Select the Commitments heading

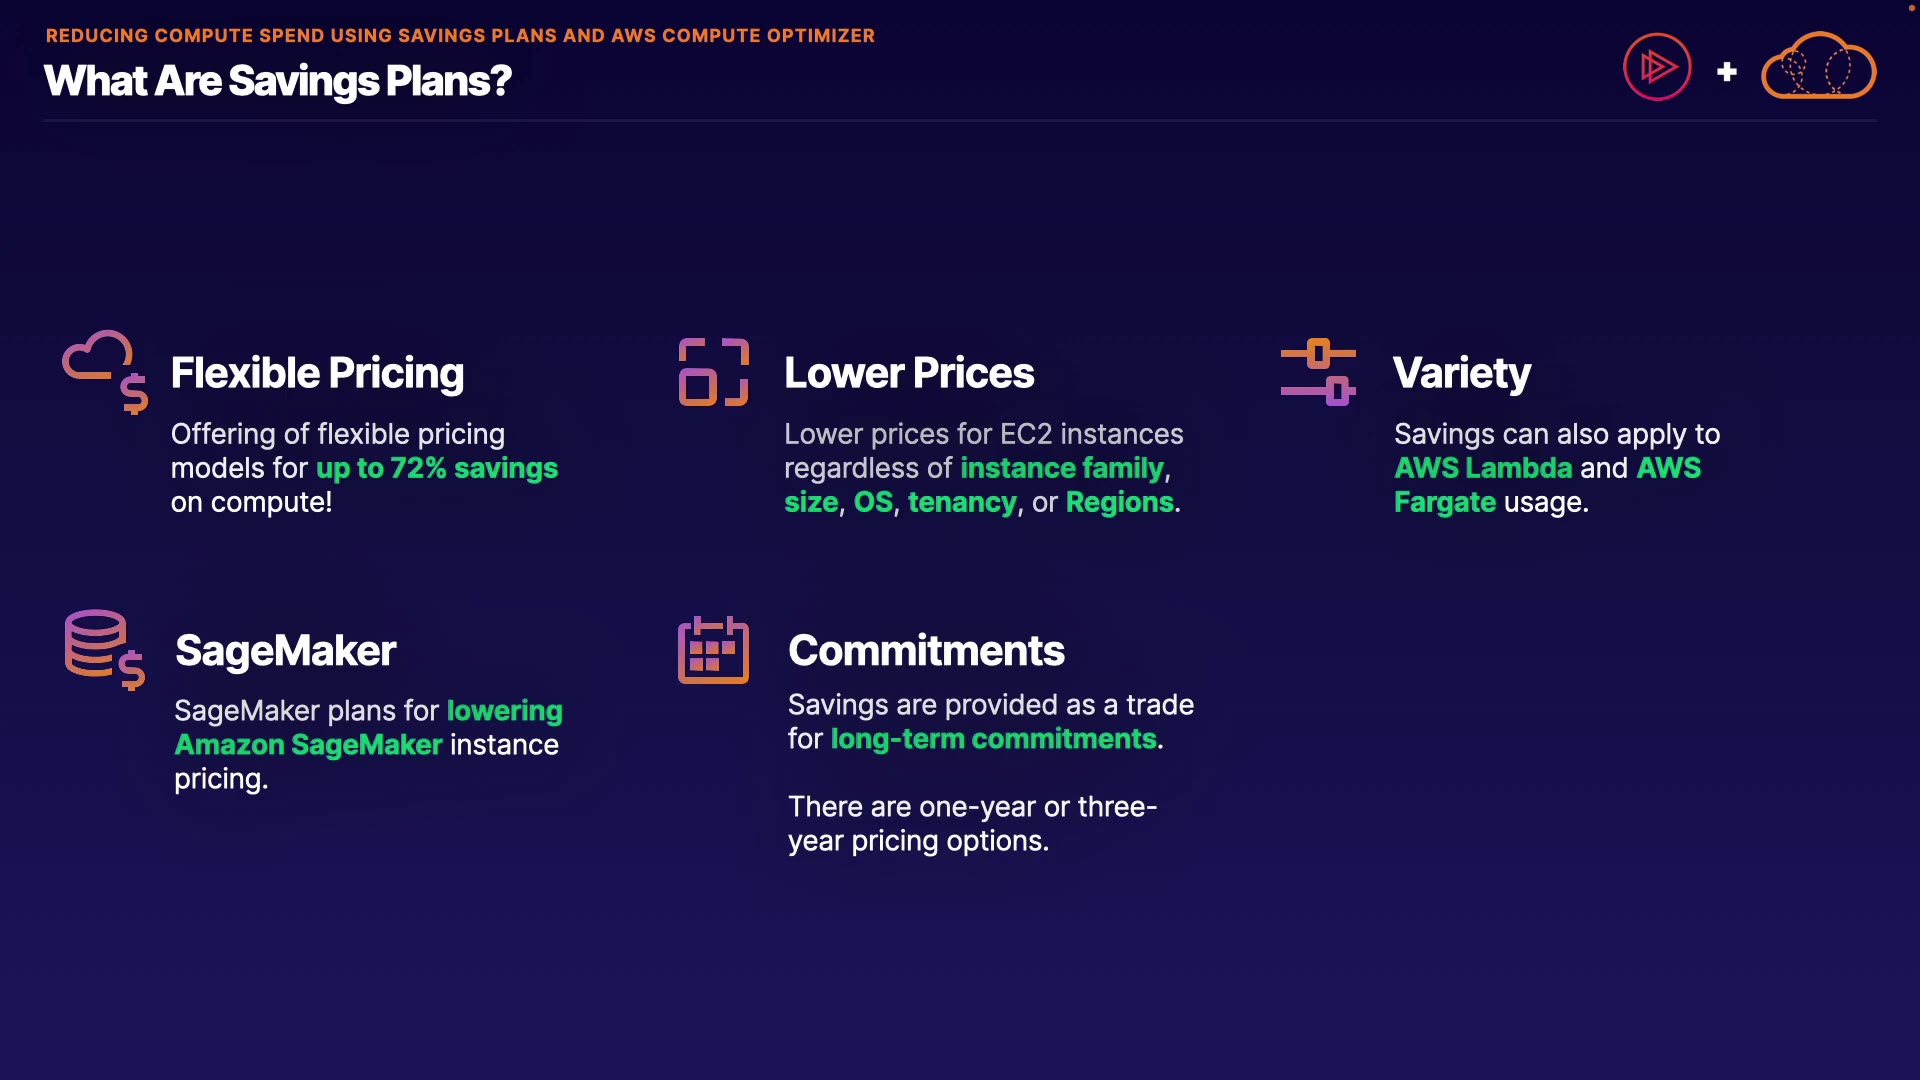point(926,651)
